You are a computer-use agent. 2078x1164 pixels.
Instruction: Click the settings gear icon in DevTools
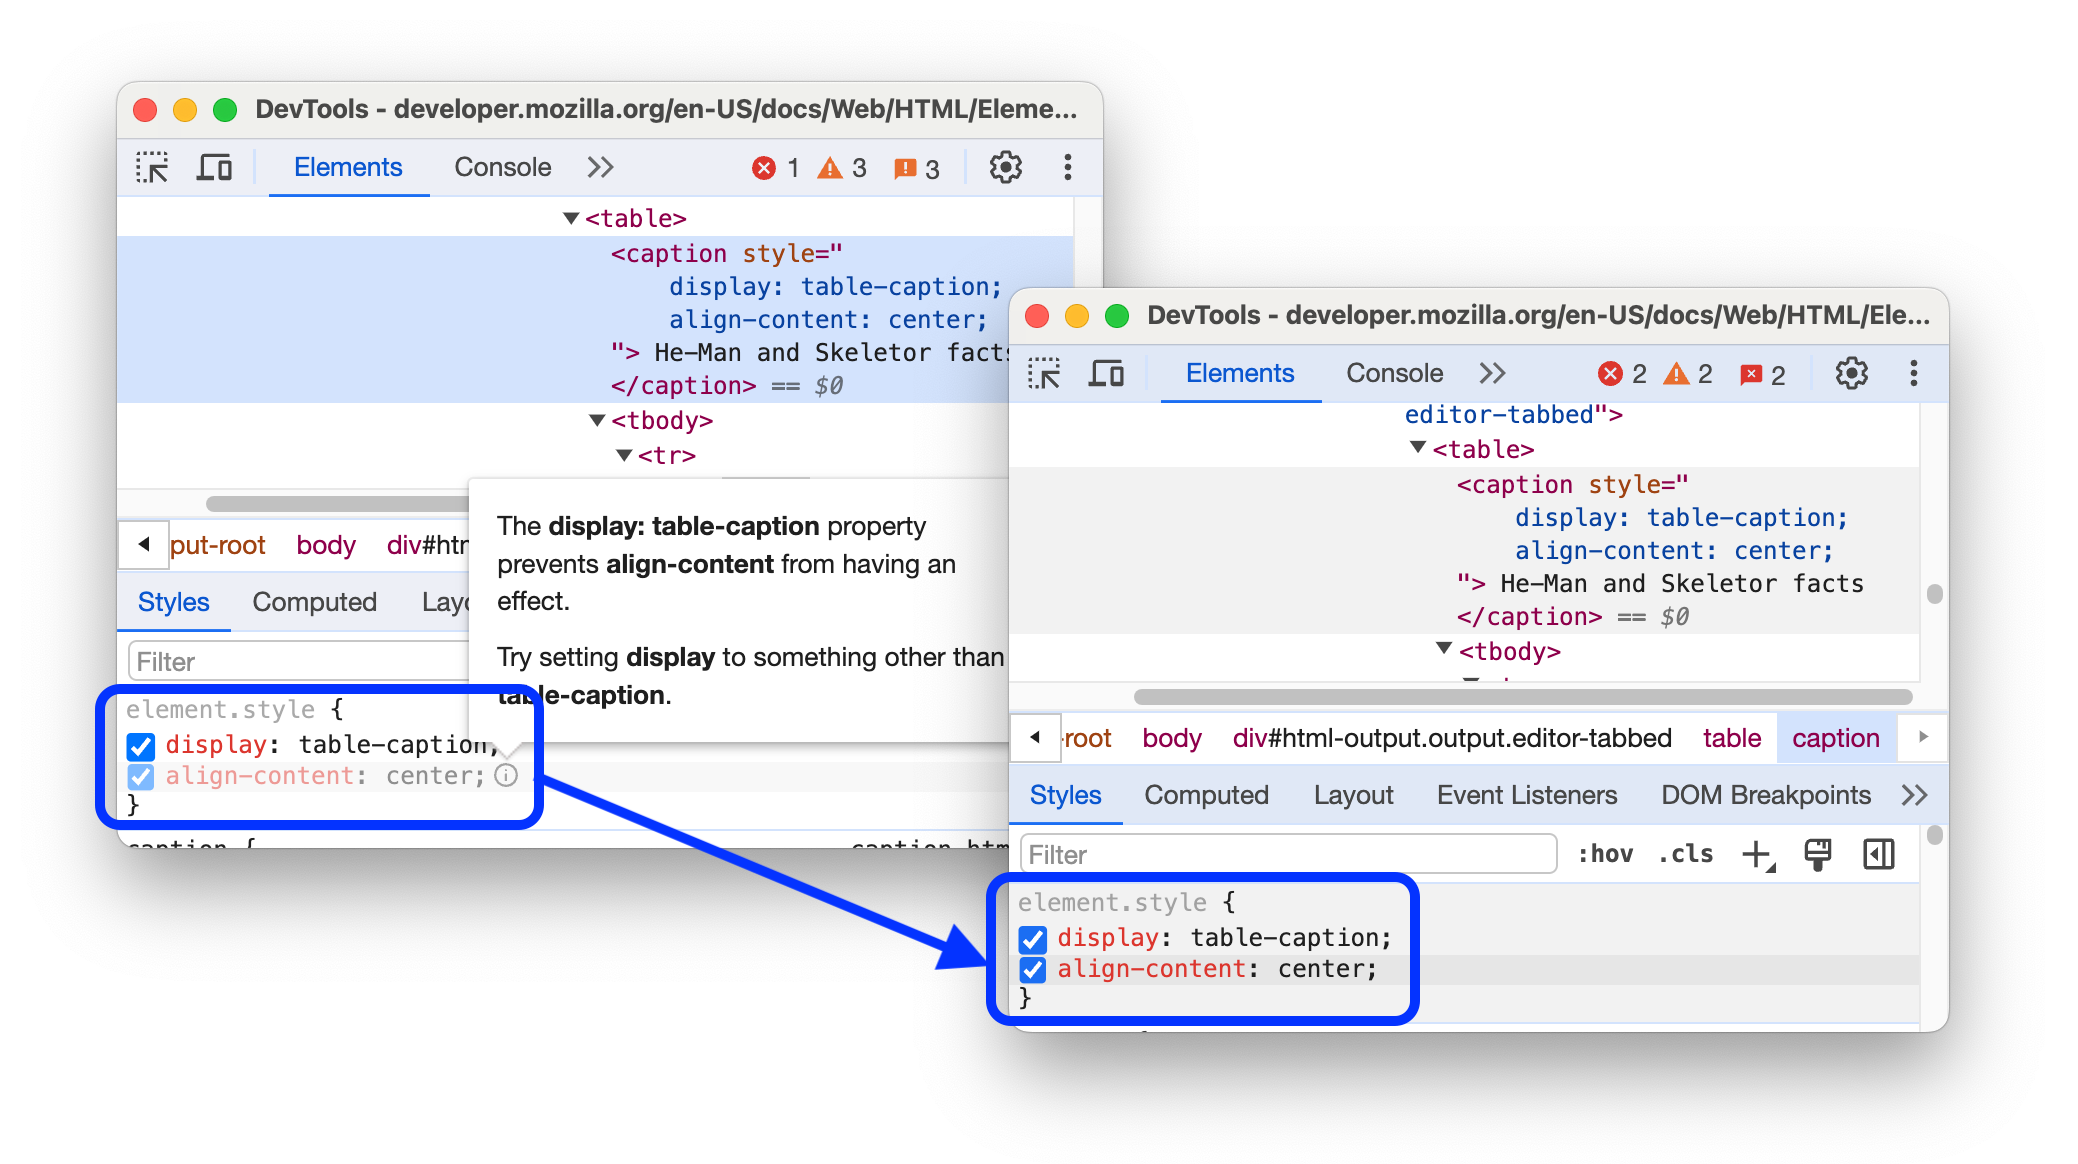[999, 168]
